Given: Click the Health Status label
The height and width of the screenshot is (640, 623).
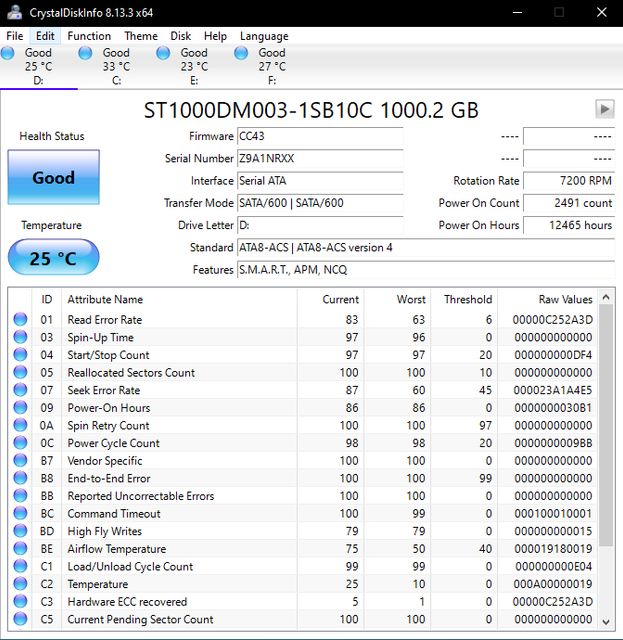Looking at the screenshot, I should point(52,136).
